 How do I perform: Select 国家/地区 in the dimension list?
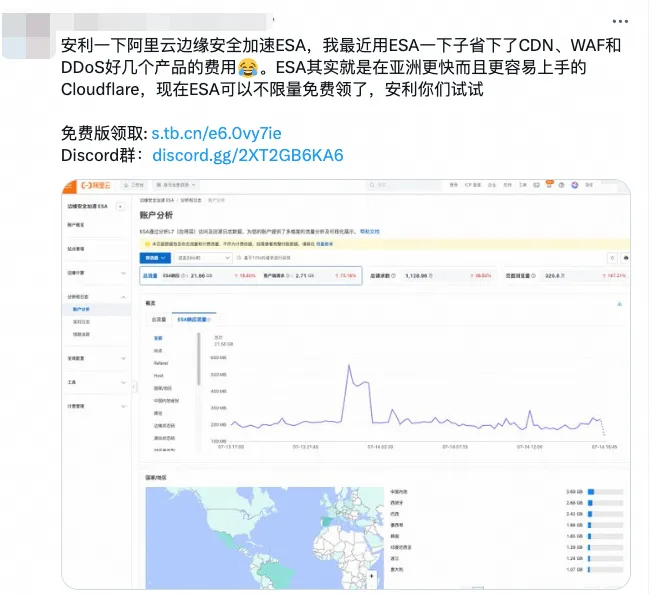coord(162,388)
